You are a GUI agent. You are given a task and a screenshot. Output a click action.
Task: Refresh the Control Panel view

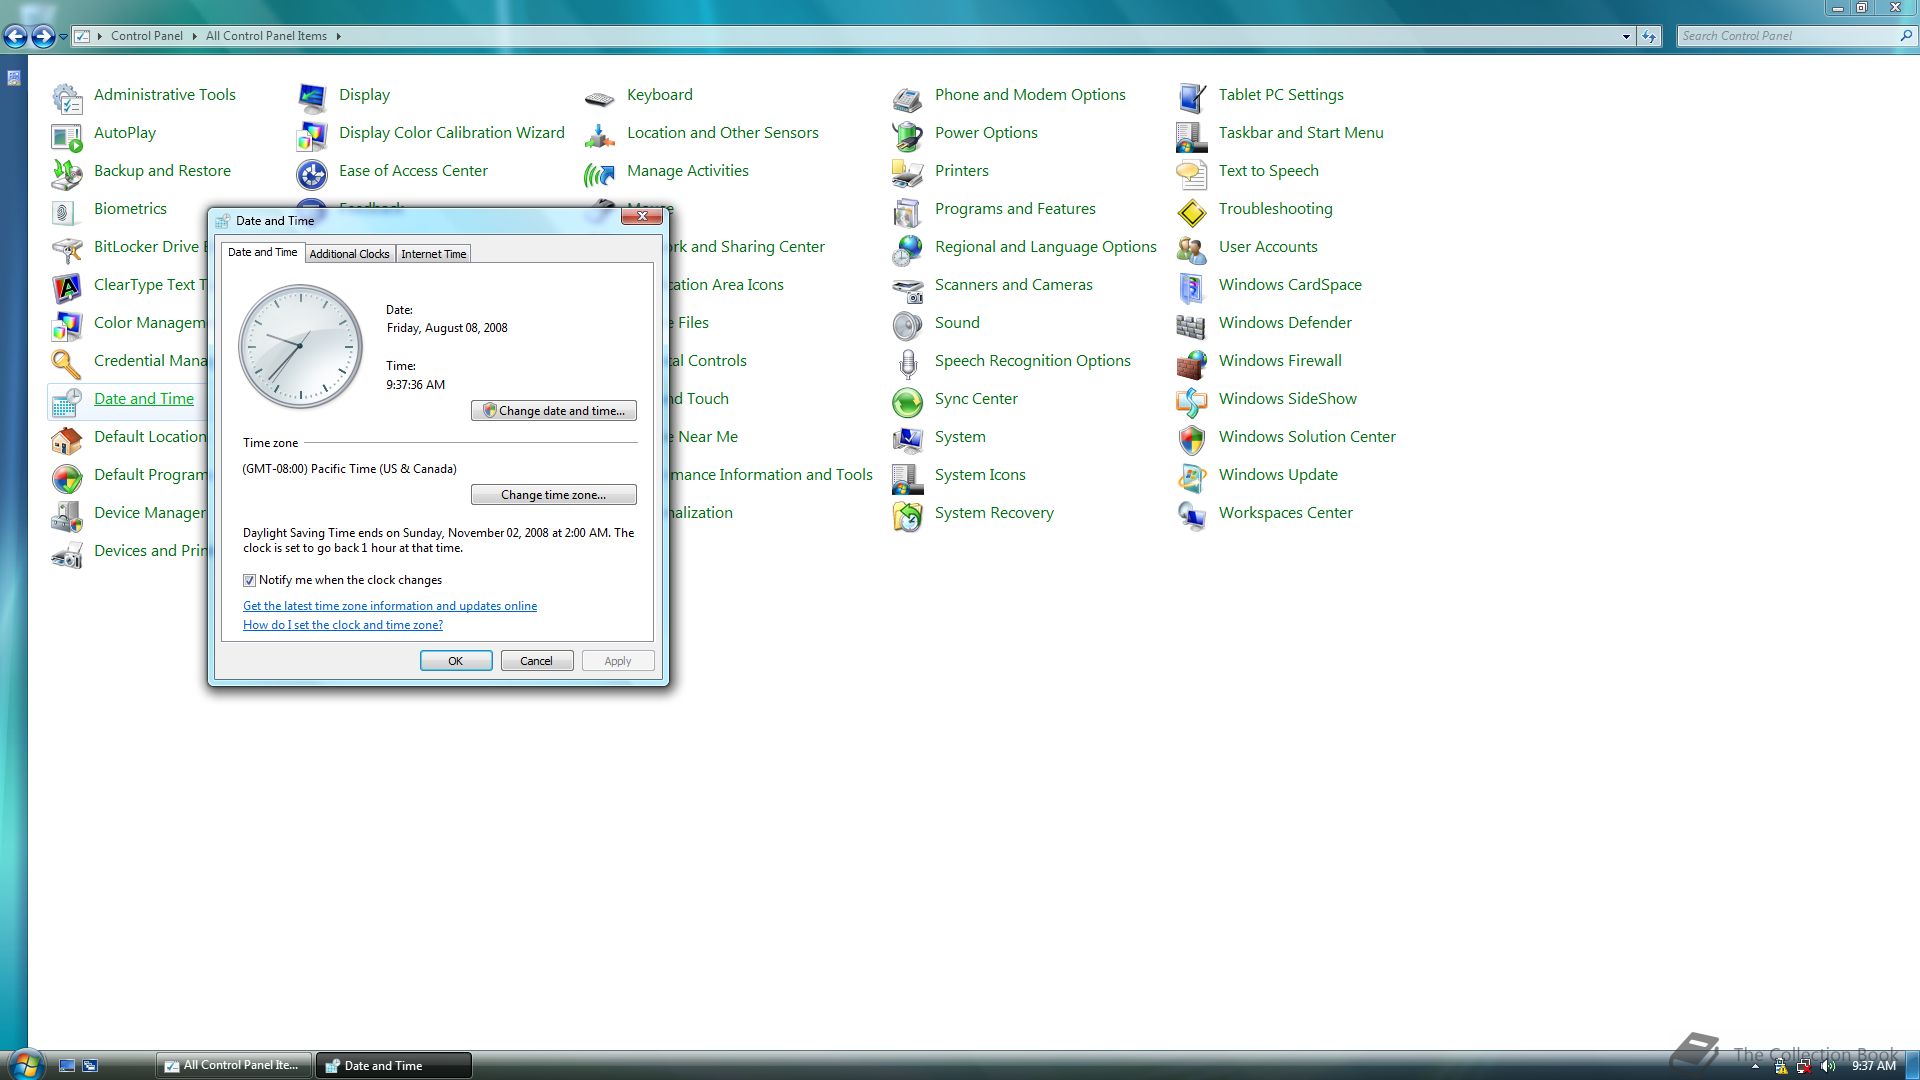1650,36
